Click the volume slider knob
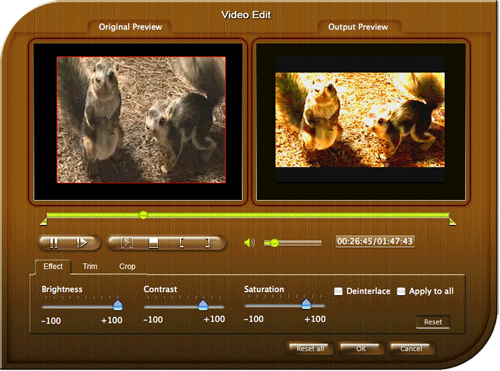Viewport: 500px width, 371px height. click(274, 243)
